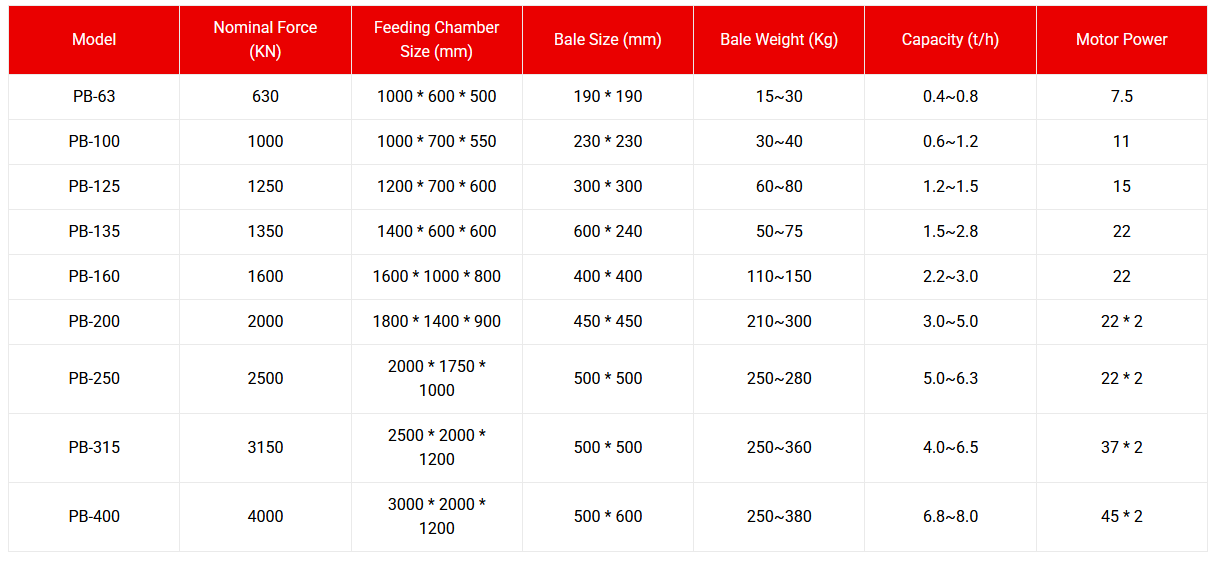Click the PB-315 model cell
Image resolution: width=1221 pixels, height=573 pixels.
click(x=94, y=448)
